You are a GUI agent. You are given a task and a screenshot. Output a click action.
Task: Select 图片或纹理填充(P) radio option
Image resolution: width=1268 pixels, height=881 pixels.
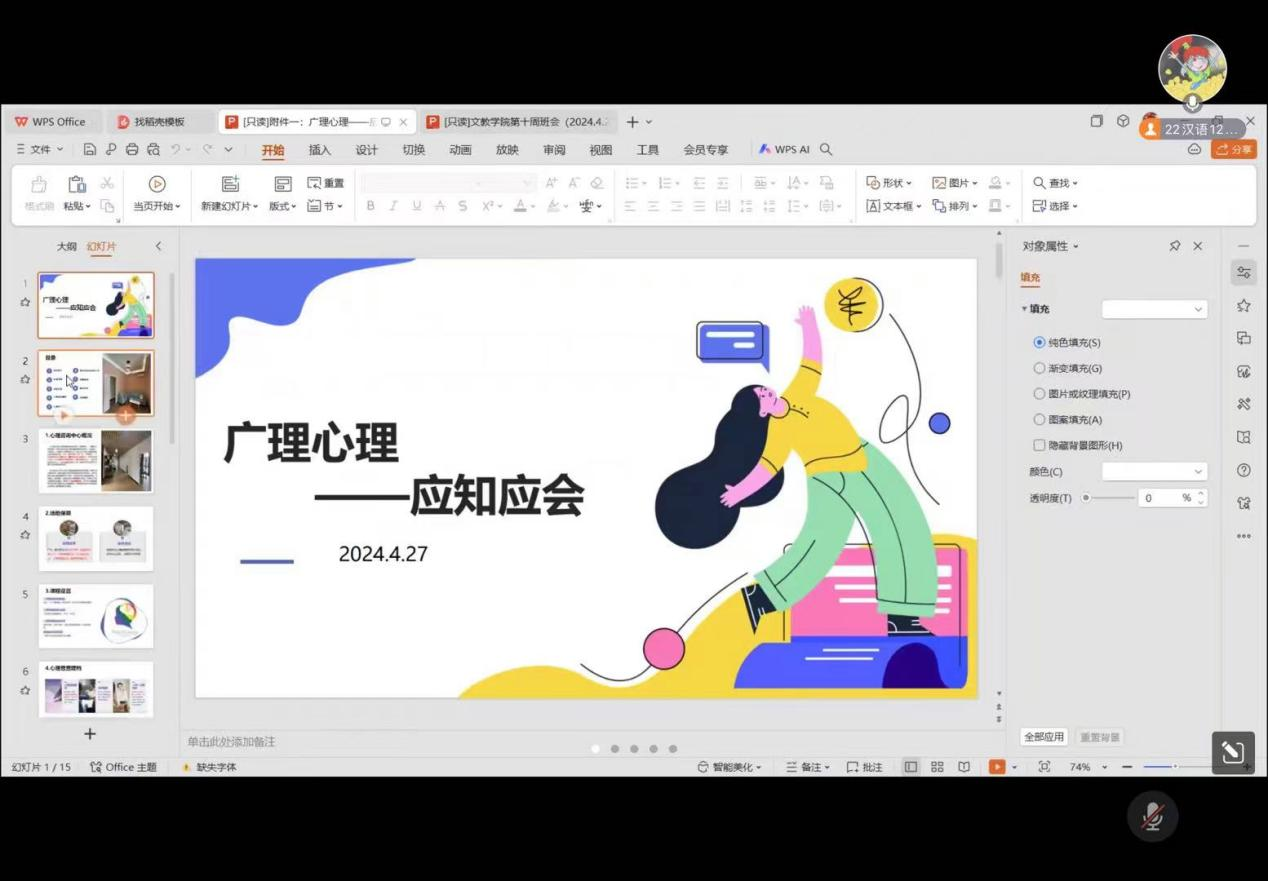pos(1040,394)
